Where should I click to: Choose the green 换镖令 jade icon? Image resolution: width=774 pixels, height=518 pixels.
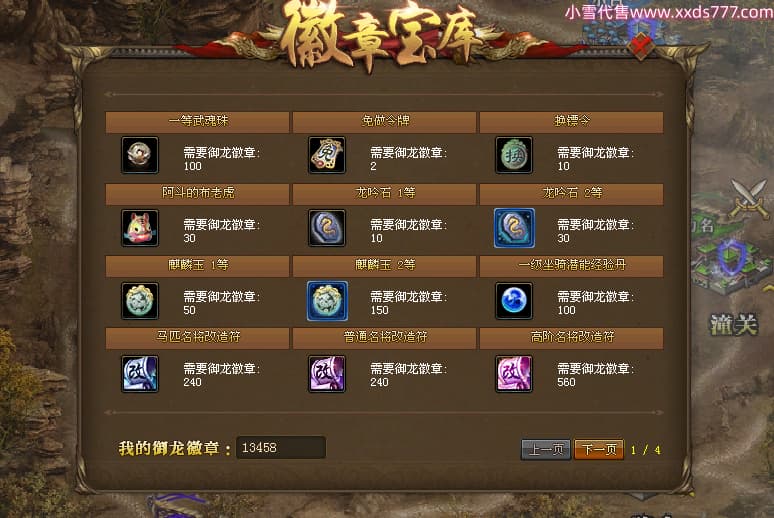[514, 155]
